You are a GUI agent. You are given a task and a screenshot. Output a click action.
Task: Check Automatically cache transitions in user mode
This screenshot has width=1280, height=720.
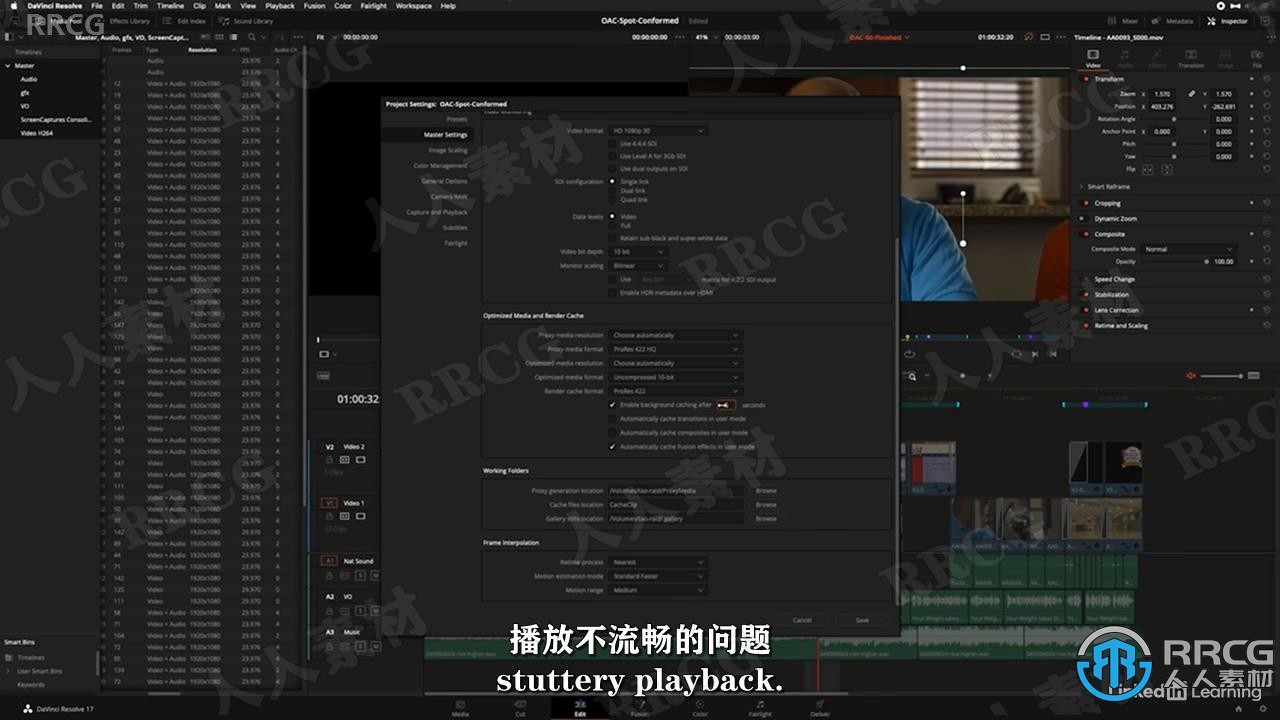(x=613, y=418)
